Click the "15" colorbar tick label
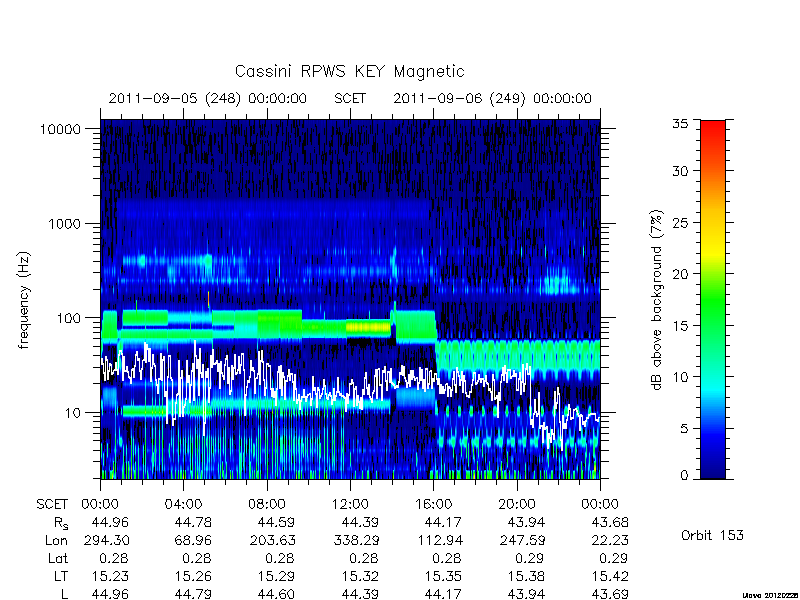Screen dimensions: 800x600 pyautogui.click(x=680, y=325)
